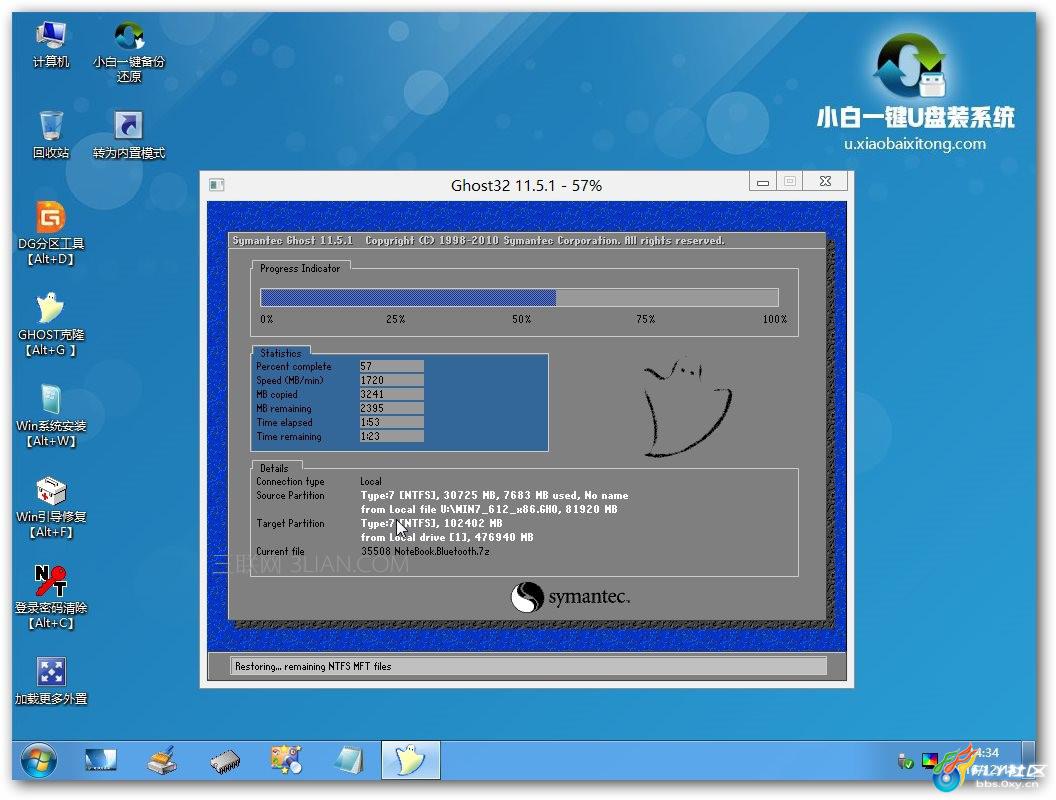This screenshot has width=1056, height=800.
Task: Click current file 35508 NoteBook.Bluetooth.7z
Action: [x=425, y=552]
